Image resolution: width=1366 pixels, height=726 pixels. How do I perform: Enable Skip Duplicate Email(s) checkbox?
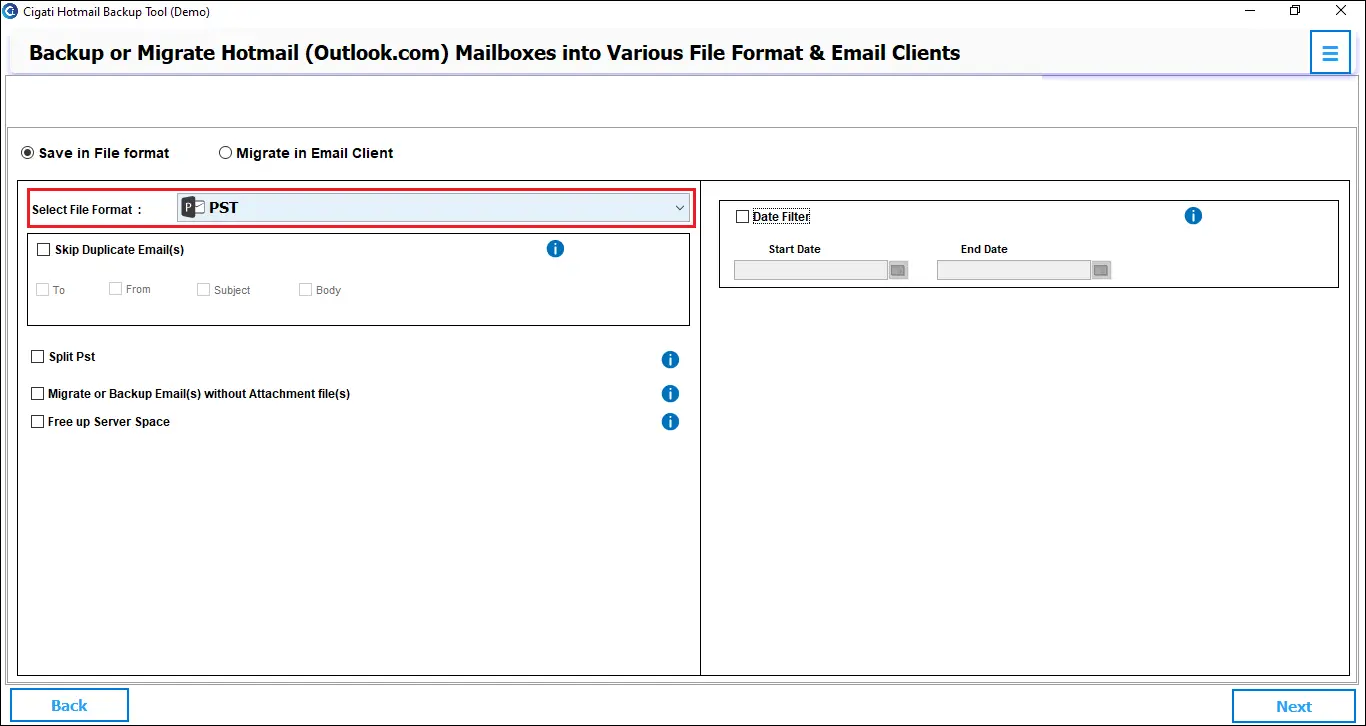(43, 250)
